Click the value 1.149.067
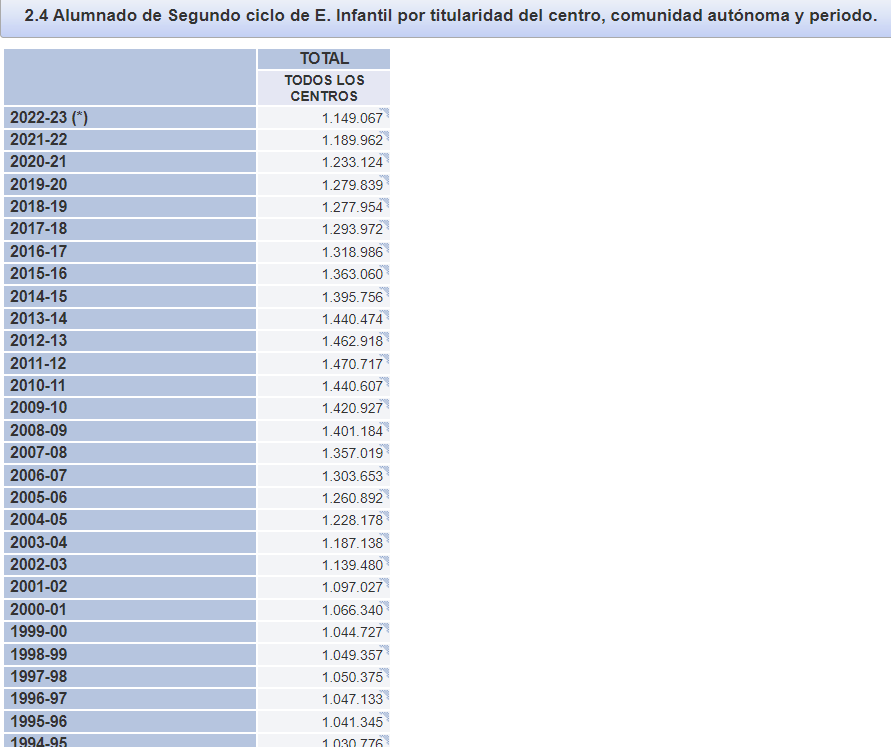 click(x=353, y=118)
